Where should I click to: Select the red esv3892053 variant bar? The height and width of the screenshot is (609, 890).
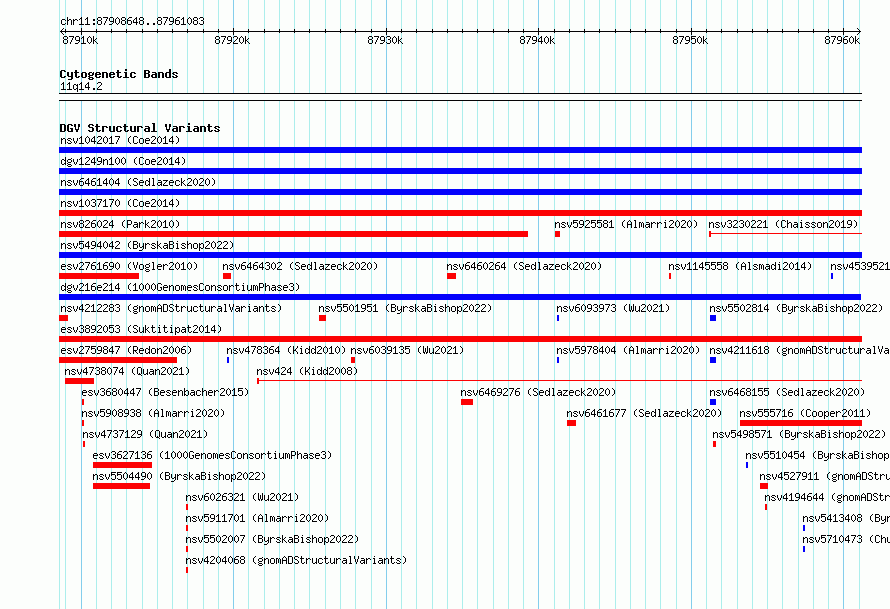tap(460, 339)
